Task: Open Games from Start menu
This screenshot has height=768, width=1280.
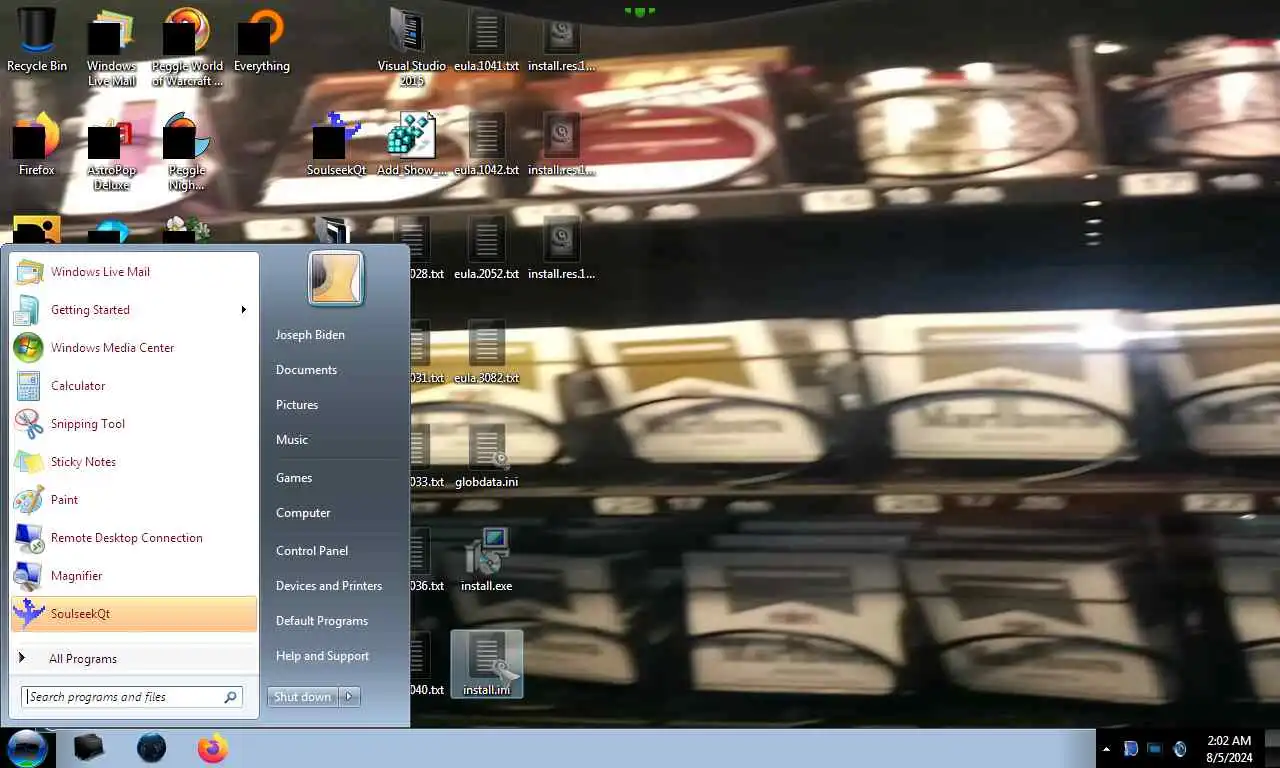Action: (294, 478)
